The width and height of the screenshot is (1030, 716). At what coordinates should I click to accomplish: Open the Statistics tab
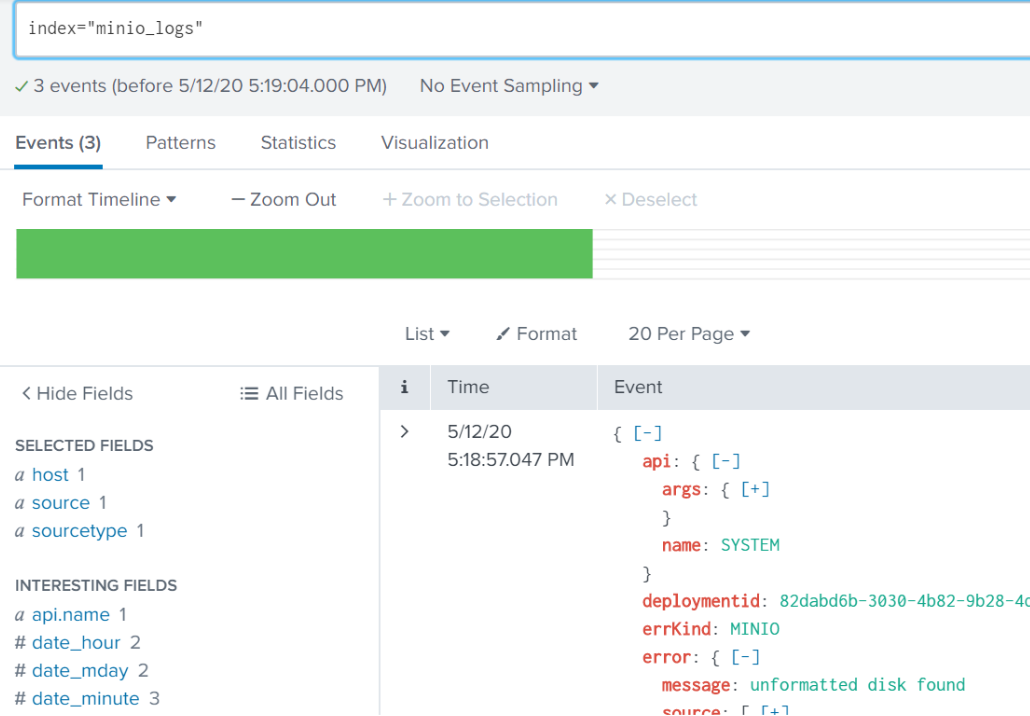click(x=298, y=143)
